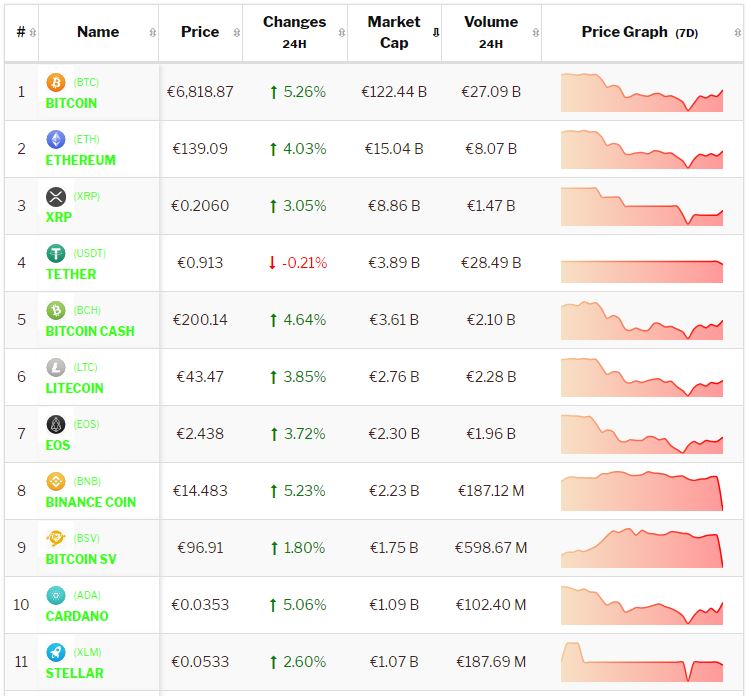The image size is (751, 696).
Task: Click the Stellar rocket logo icon
Action: 56,652
